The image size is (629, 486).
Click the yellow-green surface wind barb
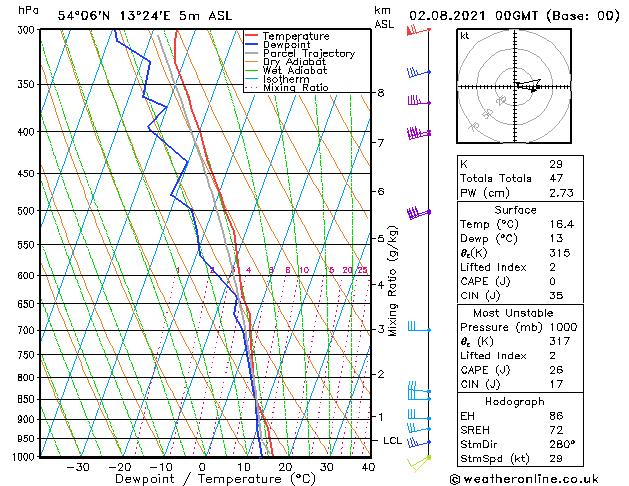[x=419, y=464]
